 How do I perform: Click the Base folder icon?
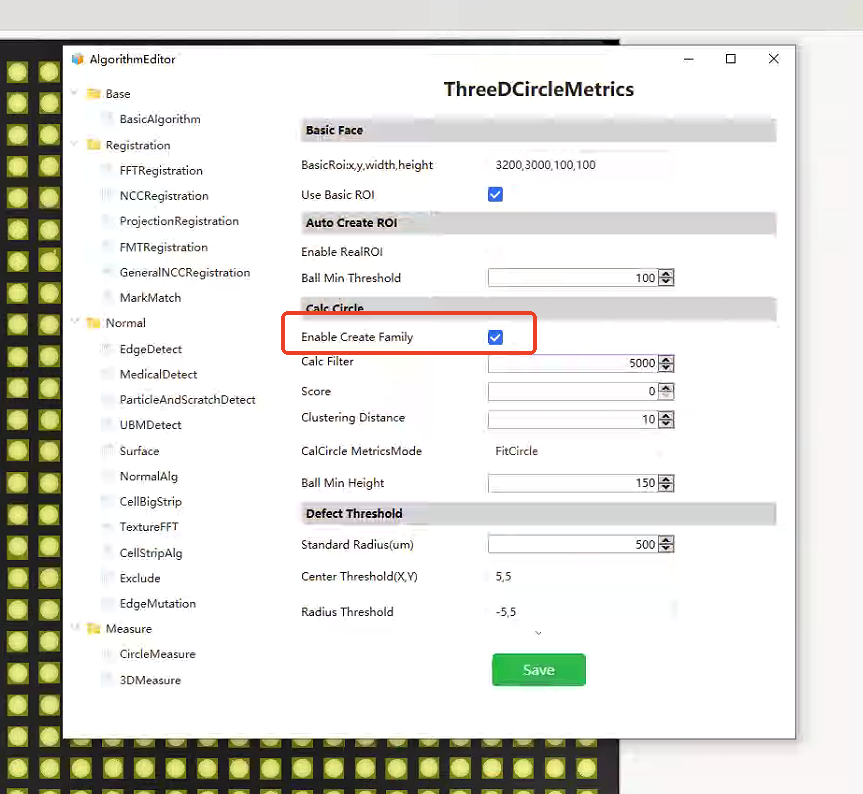tap(94, 94)
